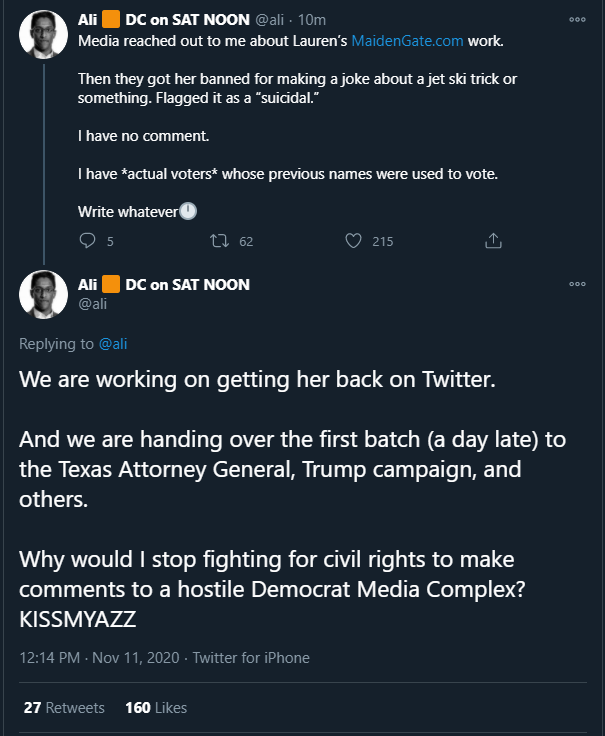Viewport: 605px width, 736px height.
Task: Click the 10m timestamp on first tweet
Action: click(312, 19)
